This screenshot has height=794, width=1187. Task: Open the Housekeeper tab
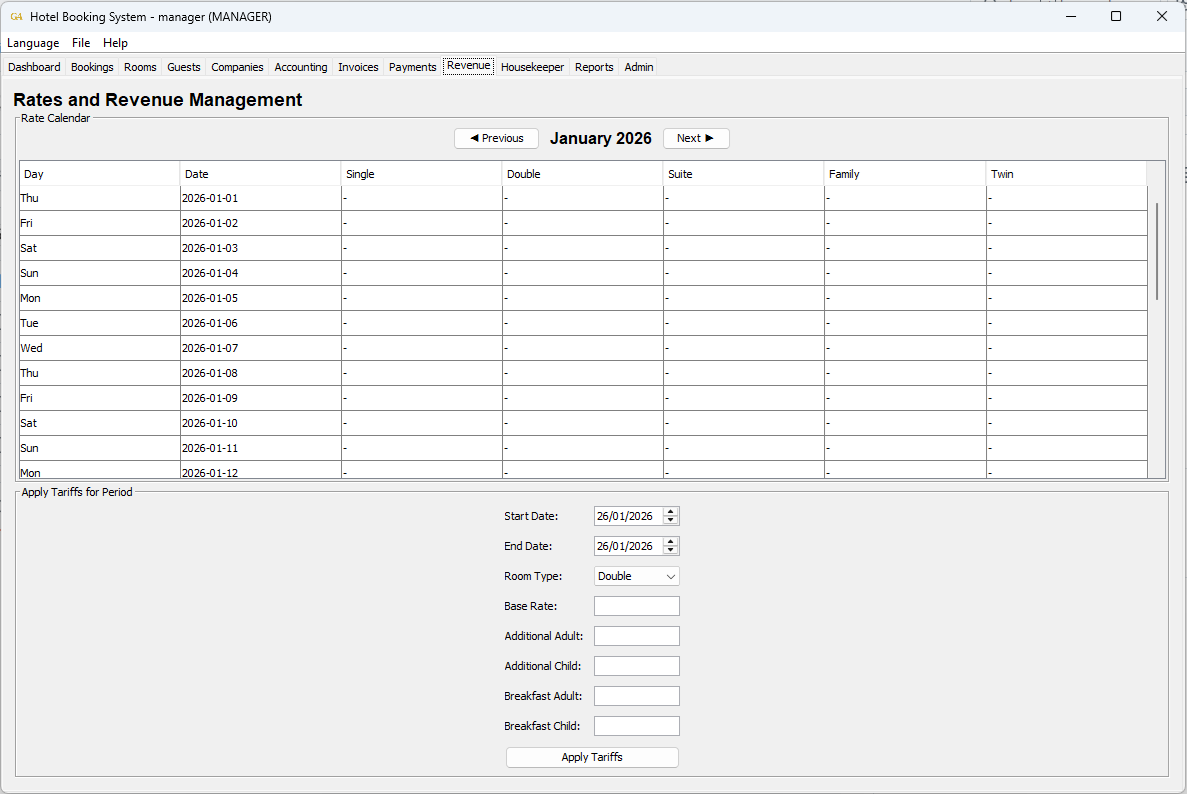coord(532,67)
